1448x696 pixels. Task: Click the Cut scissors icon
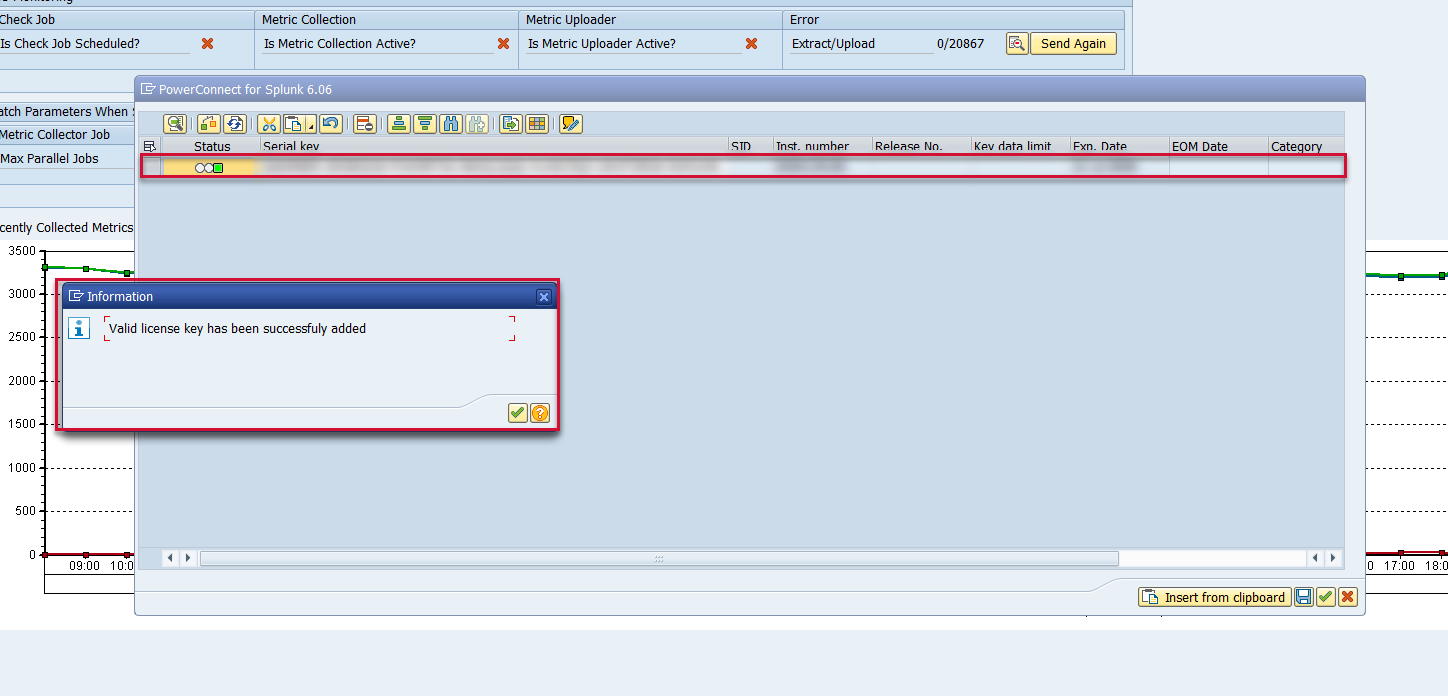(268, 124)
